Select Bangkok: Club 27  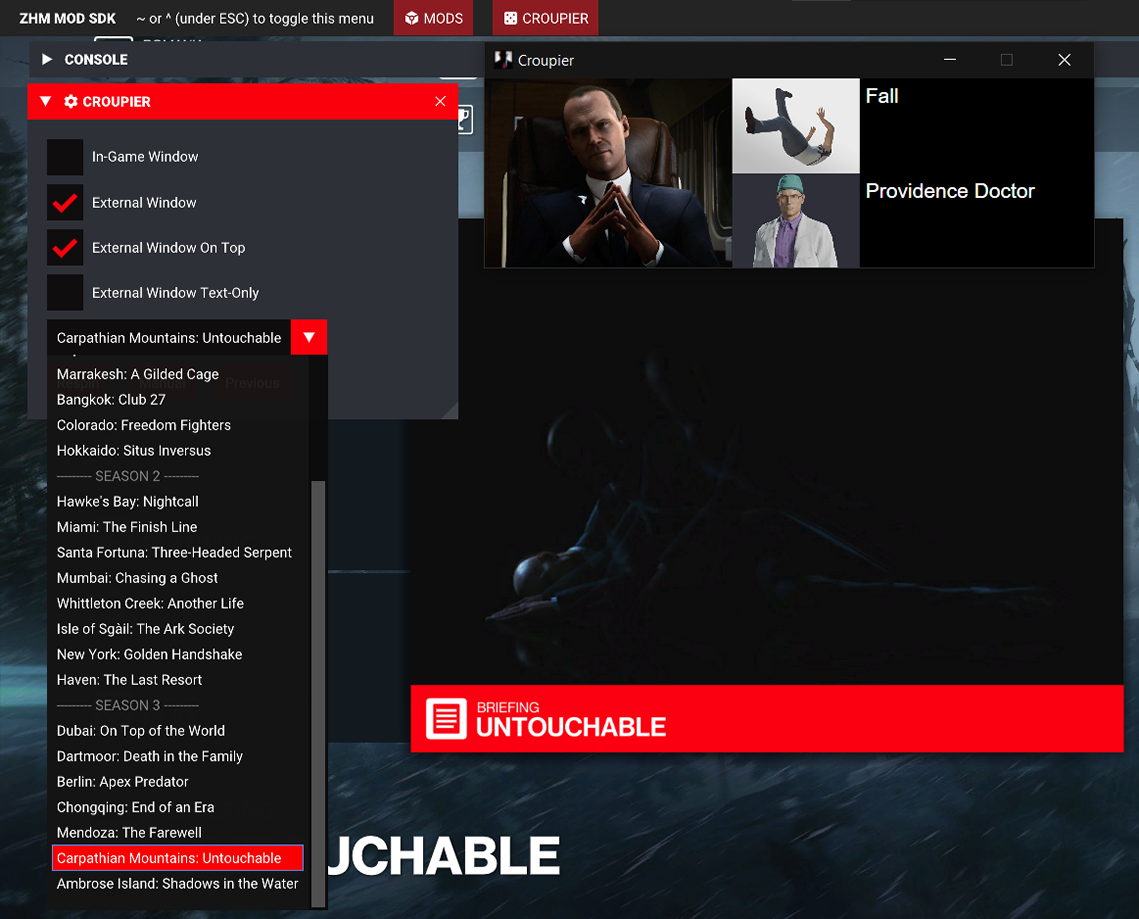[111, 400]
